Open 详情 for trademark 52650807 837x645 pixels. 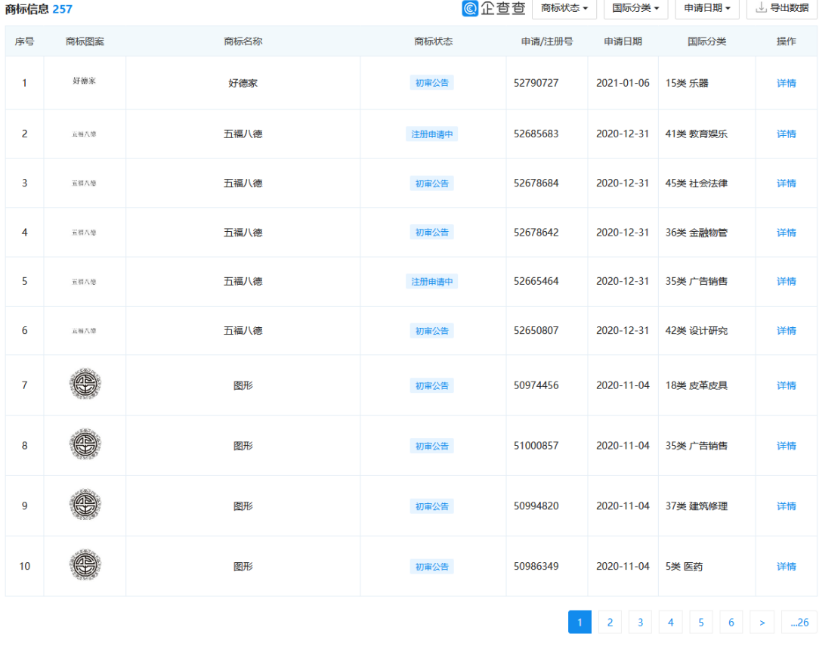[786, 331]
